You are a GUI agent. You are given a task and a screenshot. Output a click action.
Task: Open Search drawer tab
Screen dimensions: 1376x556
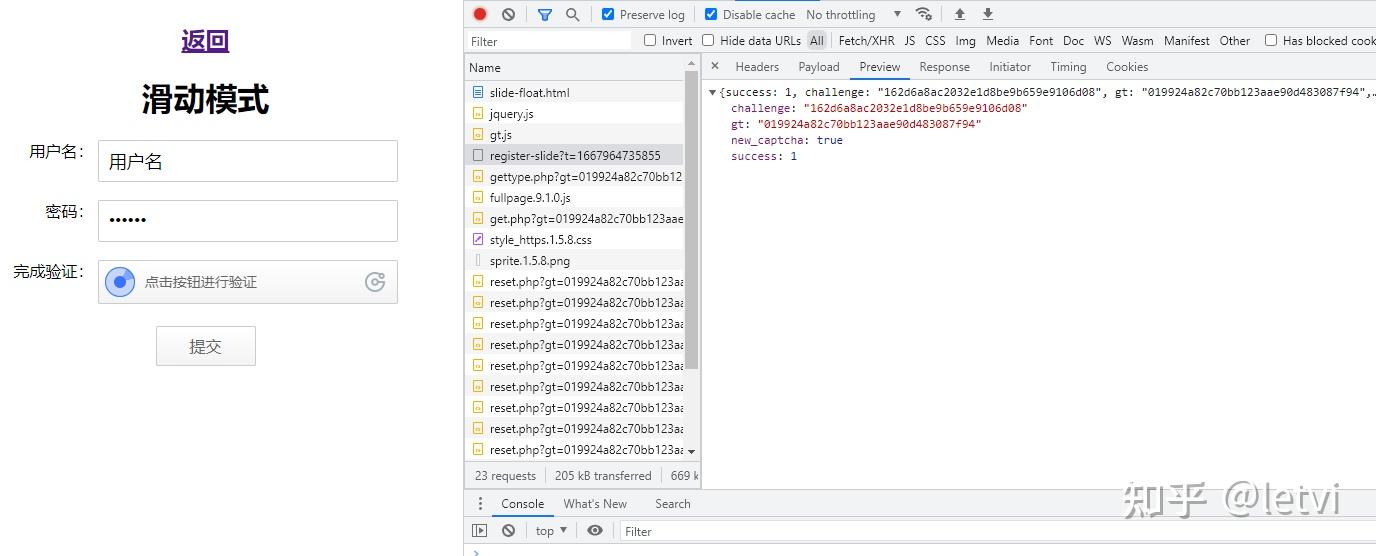tap(673, 504)
